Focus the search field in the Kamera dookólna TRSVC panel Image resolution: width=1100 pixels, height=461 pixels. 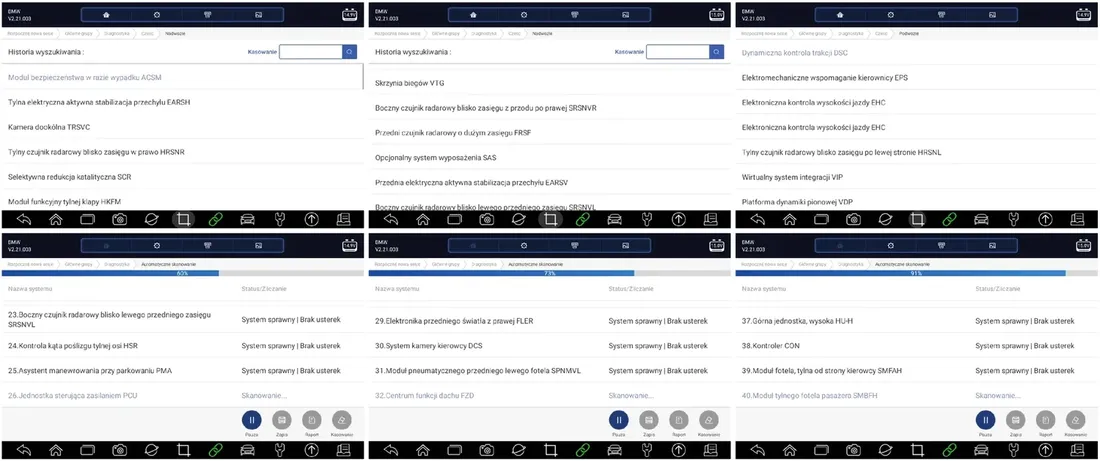pos(311,52)
